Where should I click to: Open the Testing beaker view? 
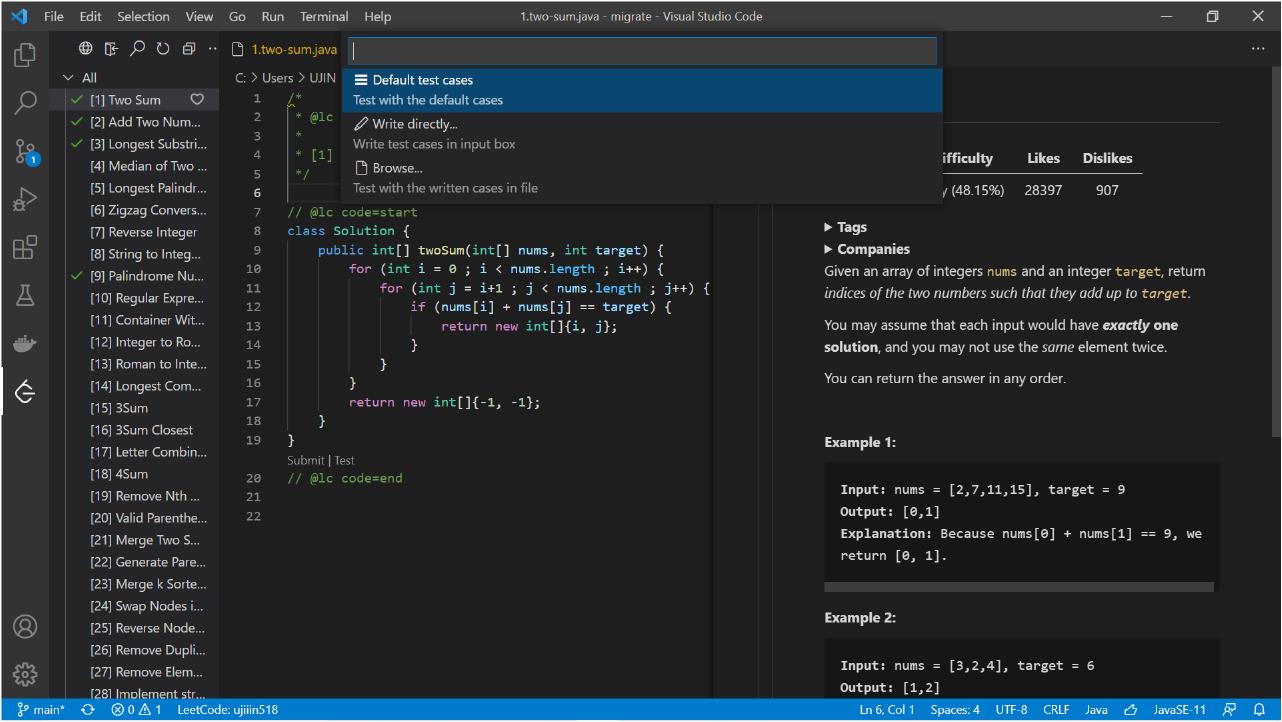24,295
